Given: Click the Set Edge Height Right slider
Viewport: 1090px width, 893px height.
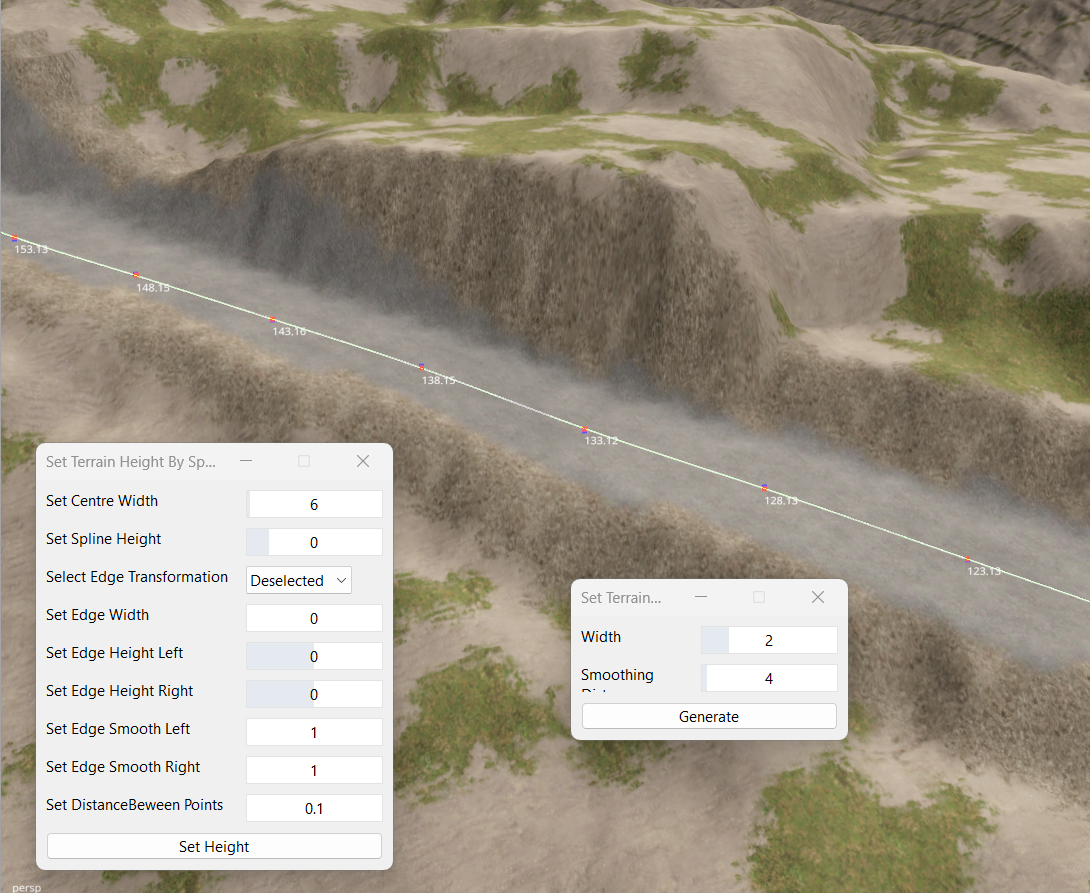Looking at the screenshot, I should (314, 694).
